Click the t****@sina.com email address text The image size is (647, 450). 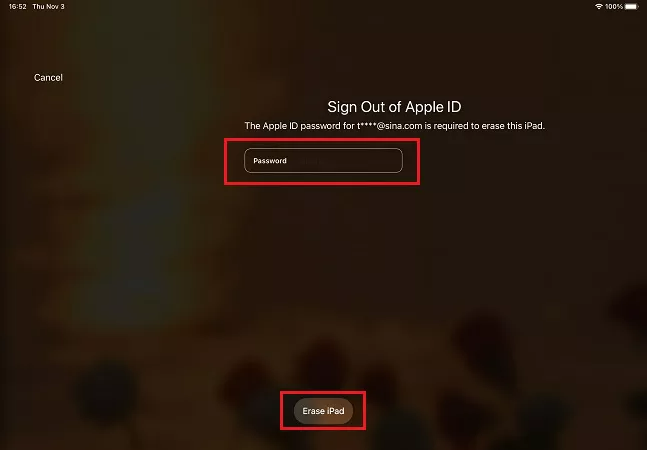390,126
